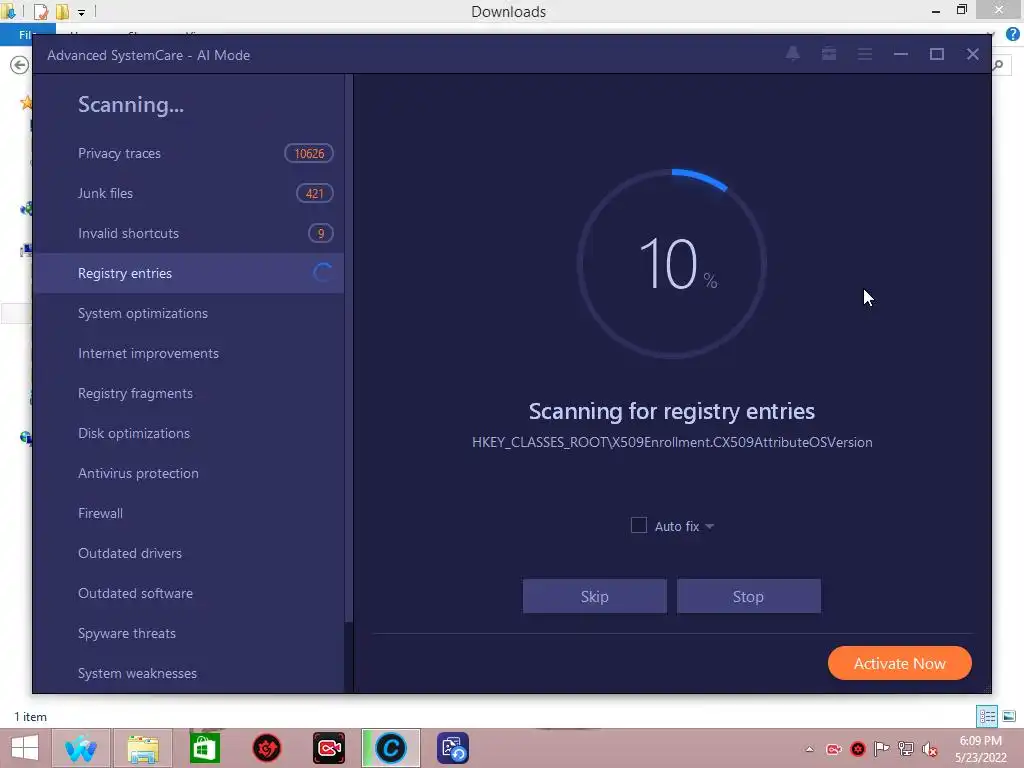Image resolution: width=1024 pixels, height=768 pixels.
Task: Select Outdated drivers item
Action: pos(188,553)
